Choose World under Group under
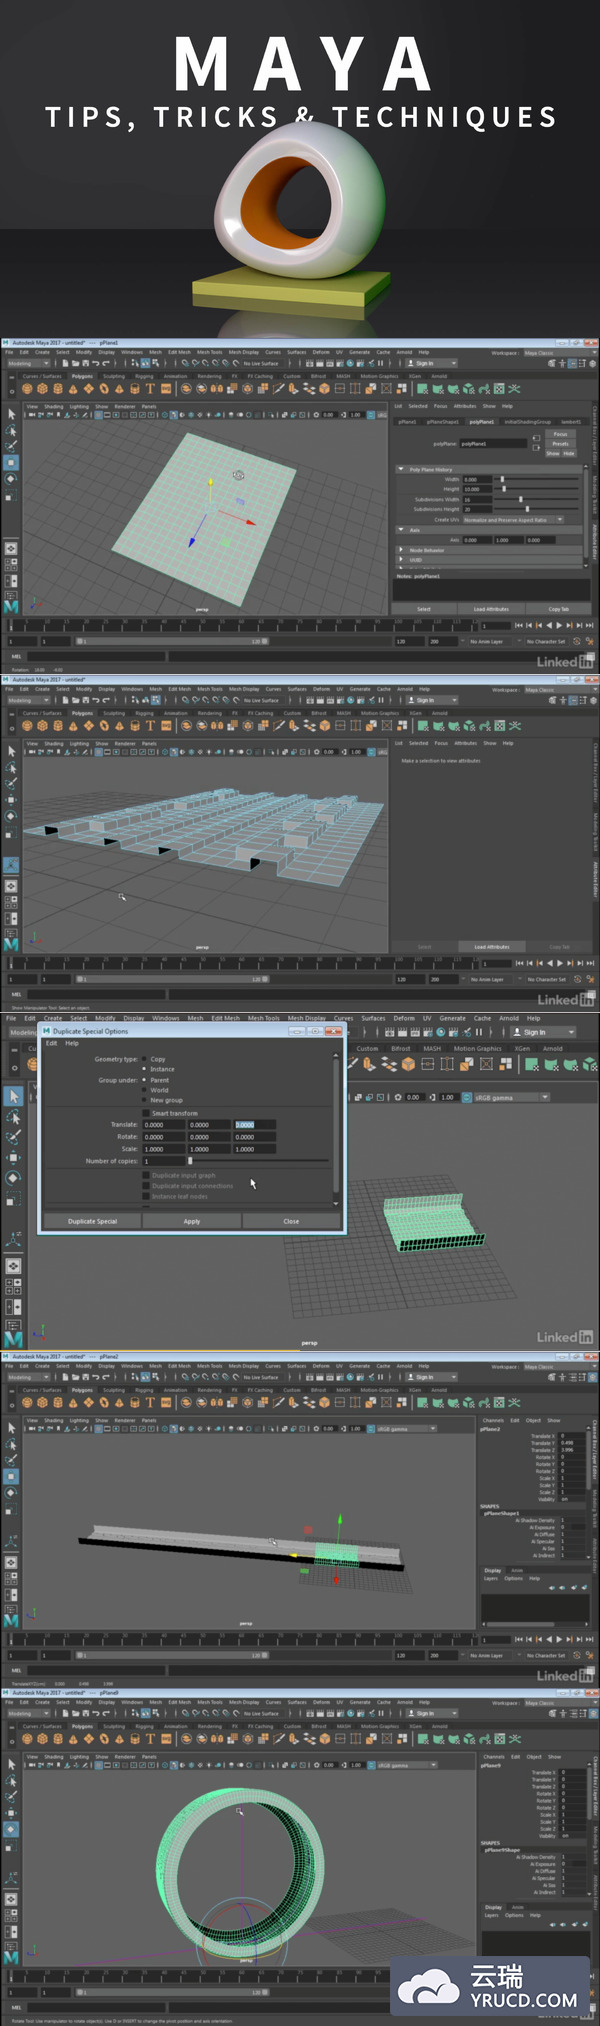This screenshot has width=600, height=2026. 145,1090
